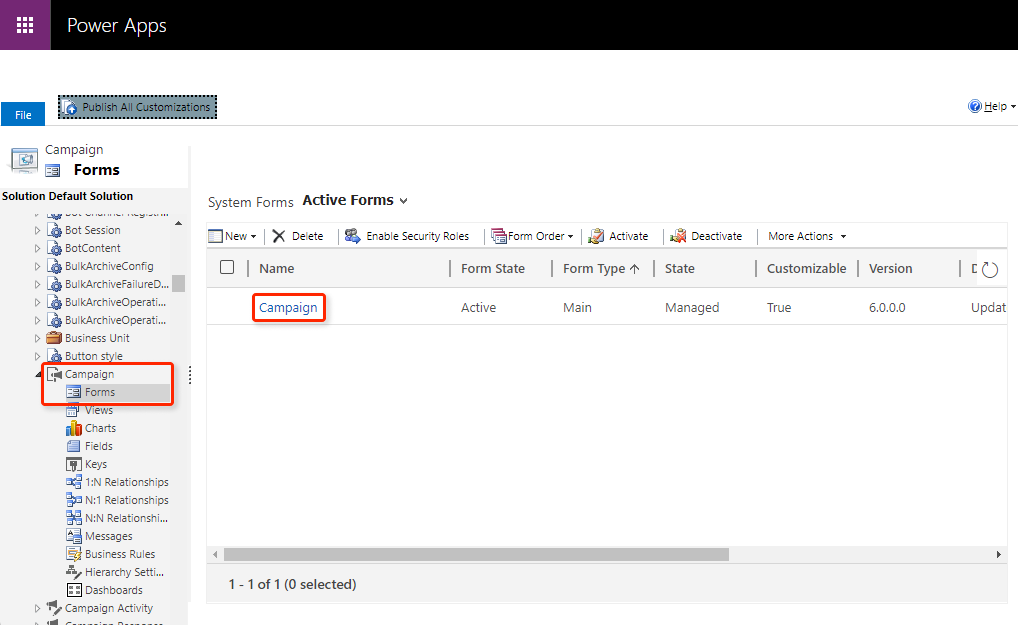The image size is (1018, 625).
Task: Open the Help menu
Action: pos(991,106)
